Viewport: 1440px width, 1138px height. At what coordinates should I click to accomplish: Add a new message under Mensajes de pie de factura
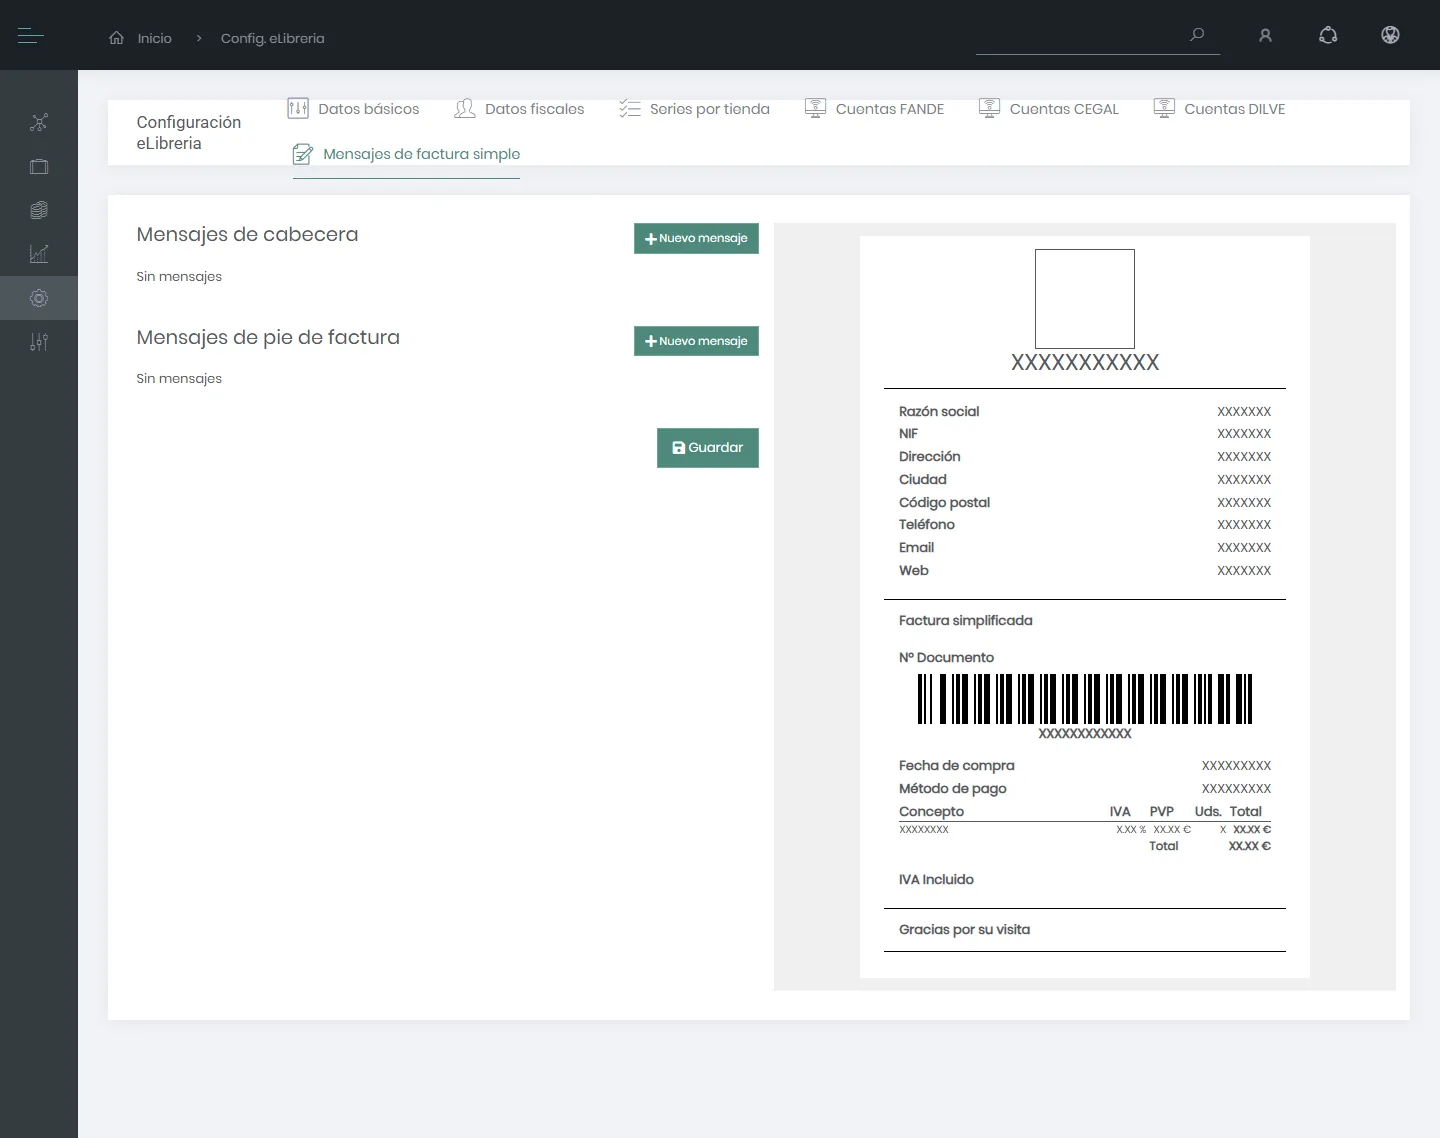696,341
